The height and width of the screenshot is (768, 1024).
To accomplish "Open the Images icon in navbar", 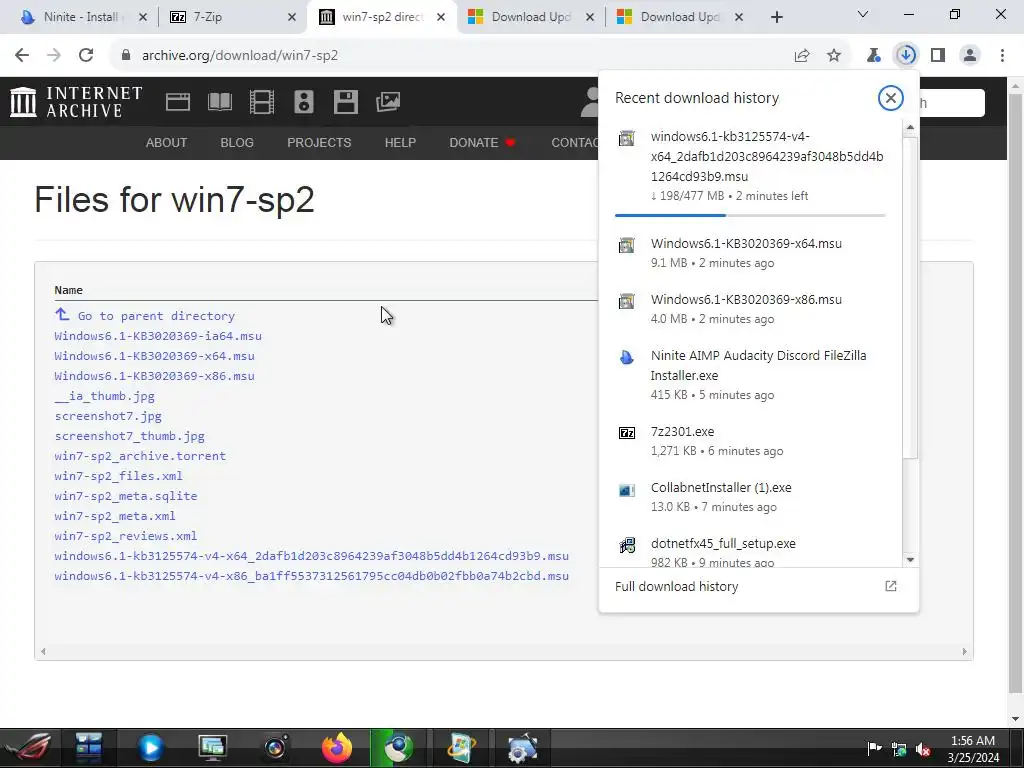I will [388, 102].
